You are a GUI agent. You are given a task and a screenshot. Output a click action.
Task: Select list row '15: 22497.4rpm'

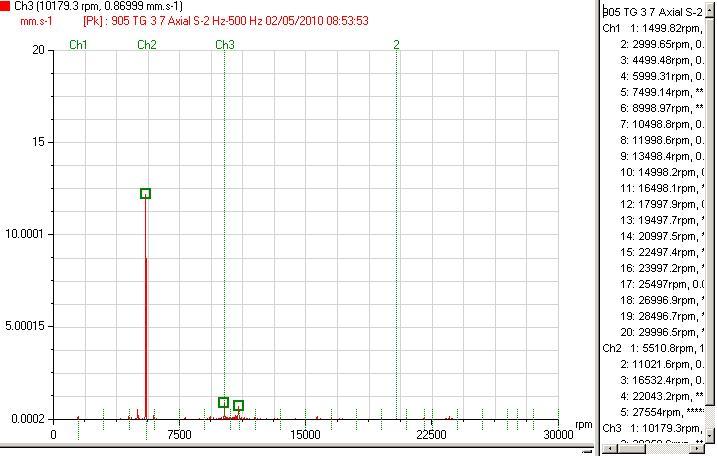click(662, 252)
